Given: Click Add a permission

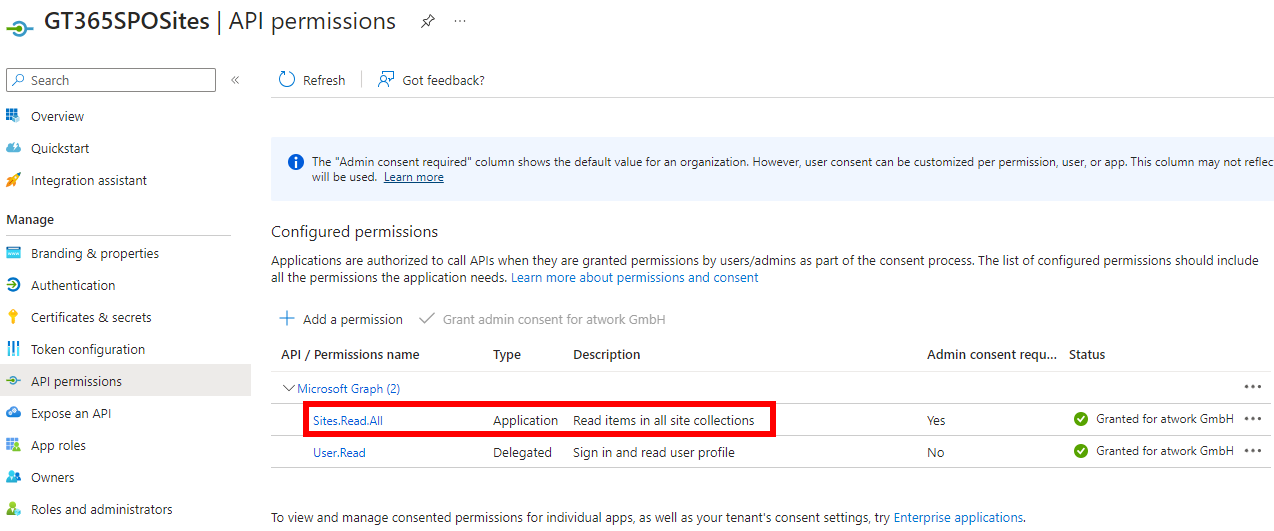Looking at the screenshot, I should point(352,319).
